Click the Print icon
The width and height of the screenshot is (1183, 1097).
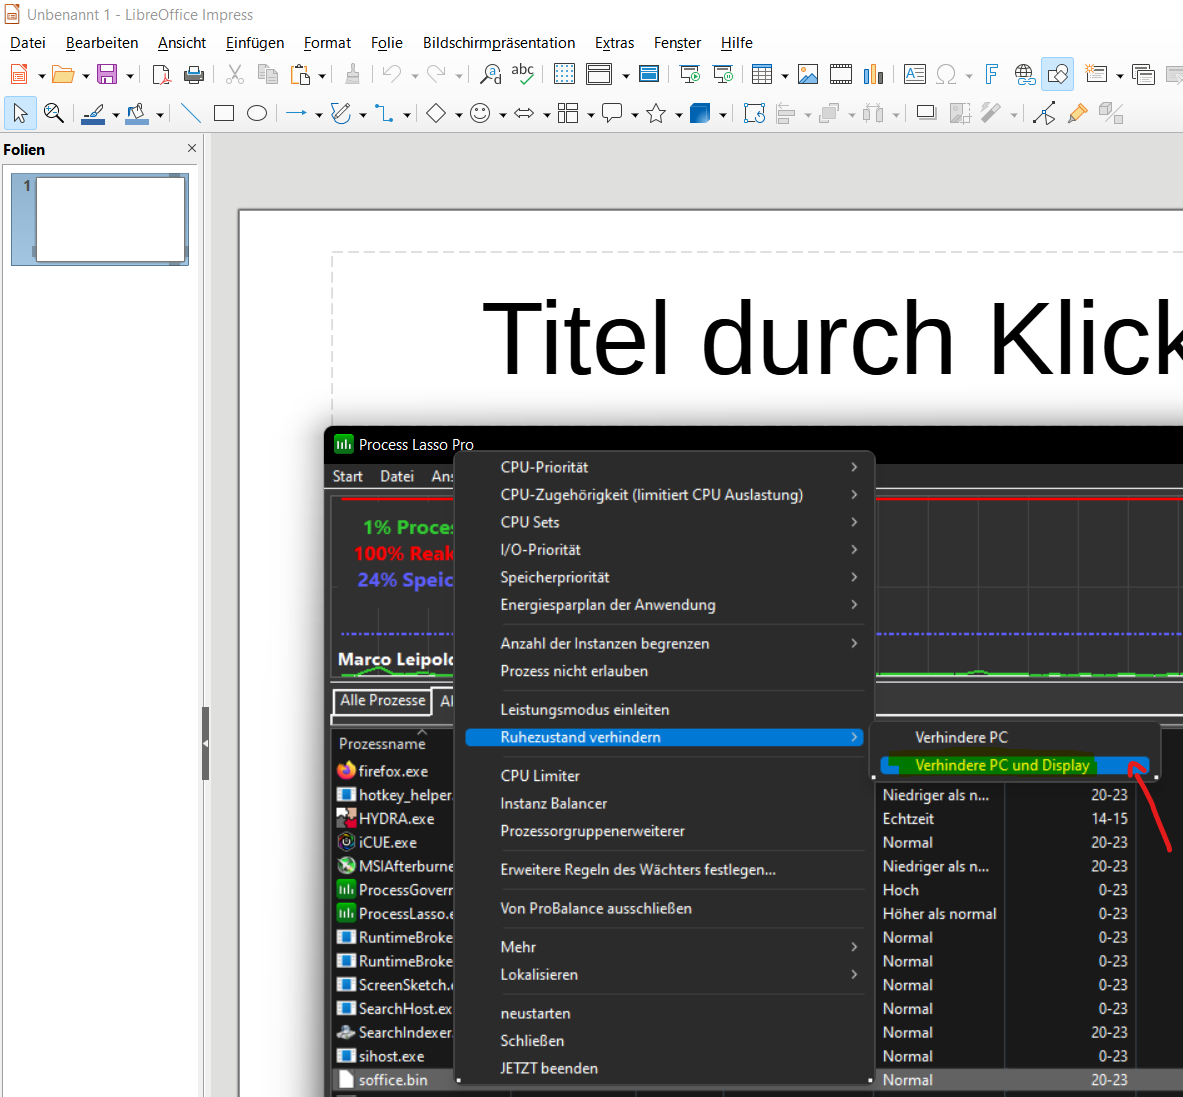[x=194, y=74]
